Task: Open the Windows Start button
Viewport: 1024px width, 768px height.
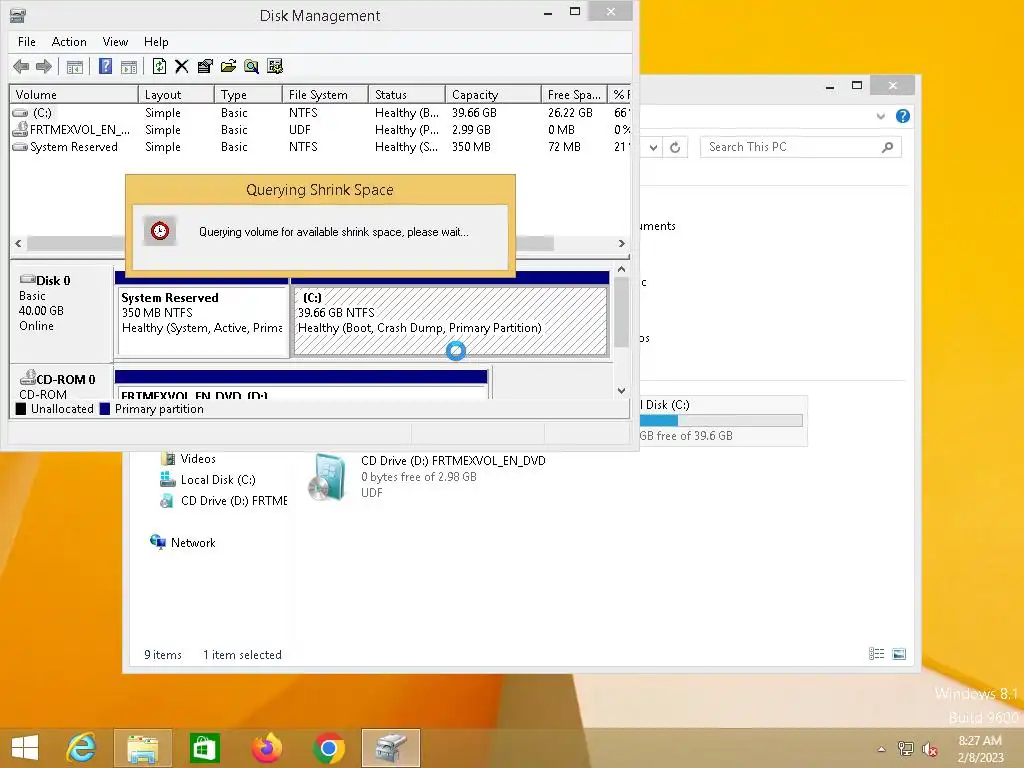Action: 25,748
